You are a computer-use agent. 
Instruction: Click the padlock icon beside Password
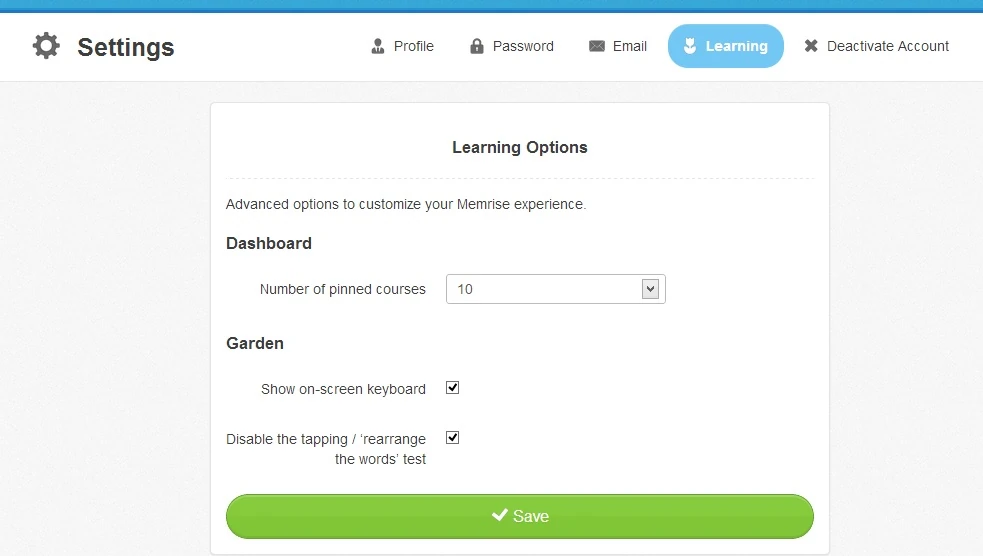click(477, 46)
